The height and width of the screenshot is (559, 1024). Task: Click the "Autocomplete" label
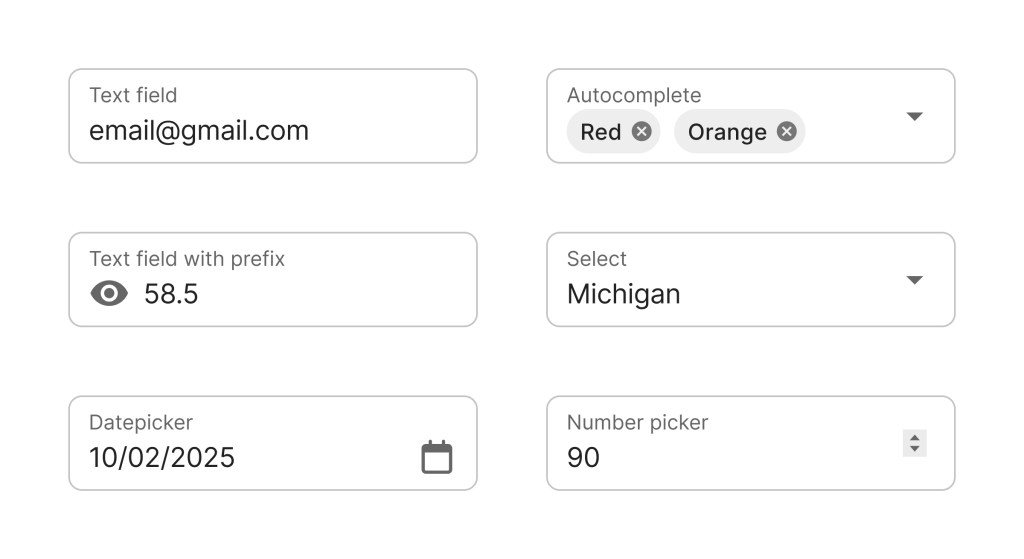[634, 95]
